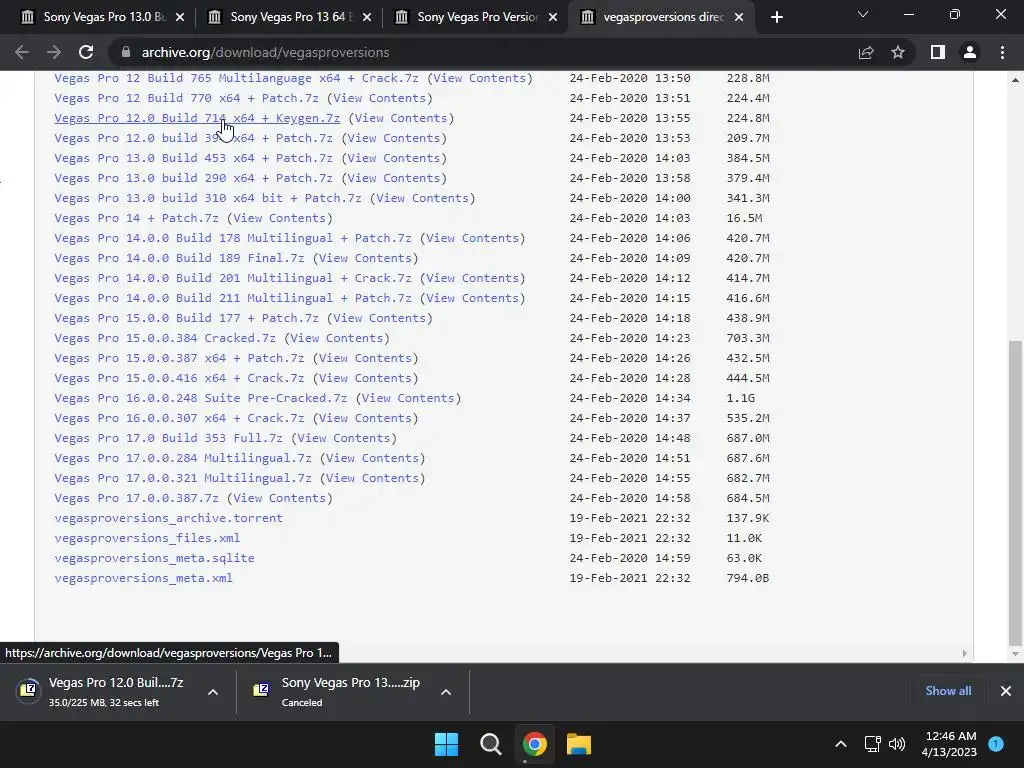Open Windows Search from the taskbar
1024x768 pixels.
coord(490,744)
